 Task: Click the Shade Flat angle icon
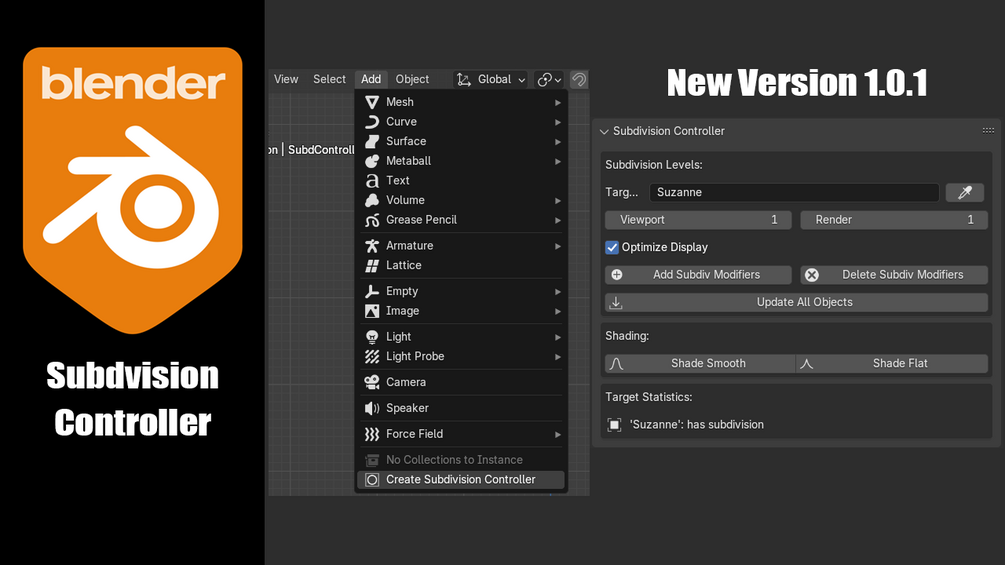[806, 363]
